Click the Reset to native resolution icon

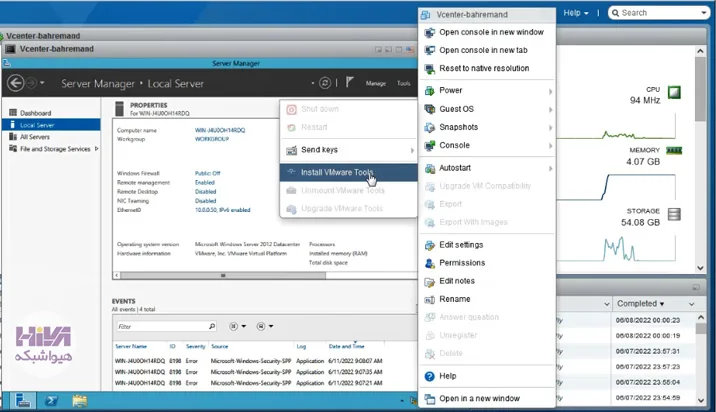429,69
